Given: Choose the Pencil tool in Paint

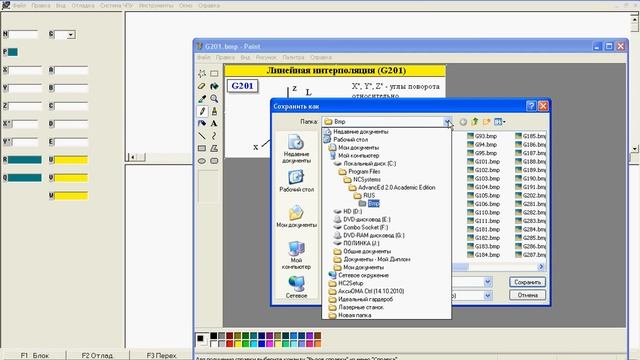Looking at the screenshot, I should 202,111.
